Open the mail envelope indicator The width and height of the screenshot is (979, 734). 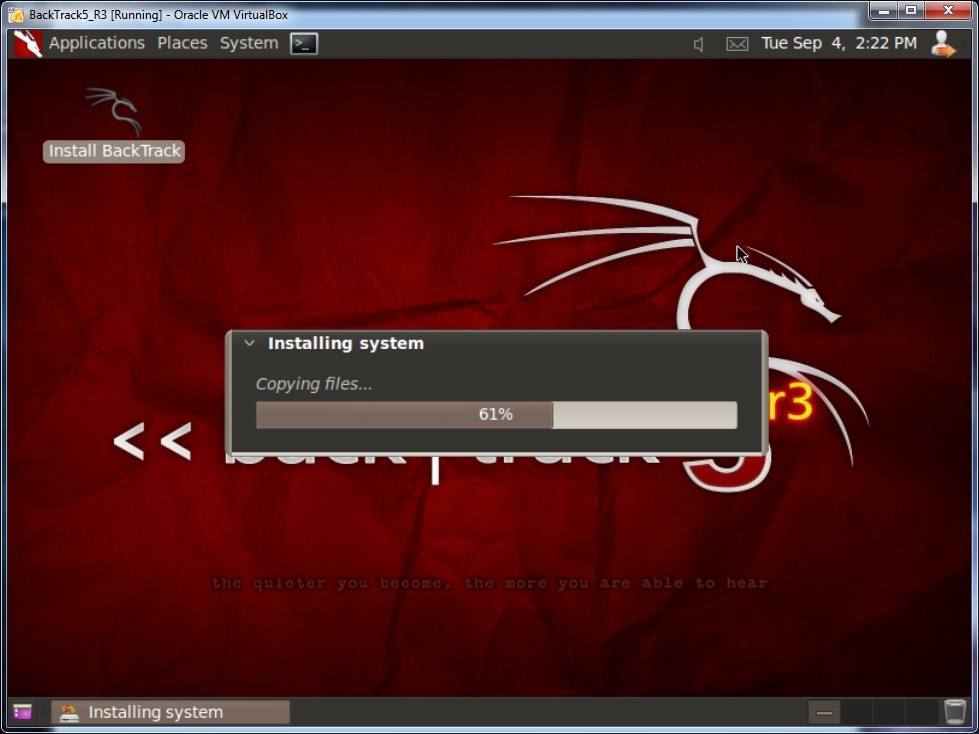click(x=737, y=44)
